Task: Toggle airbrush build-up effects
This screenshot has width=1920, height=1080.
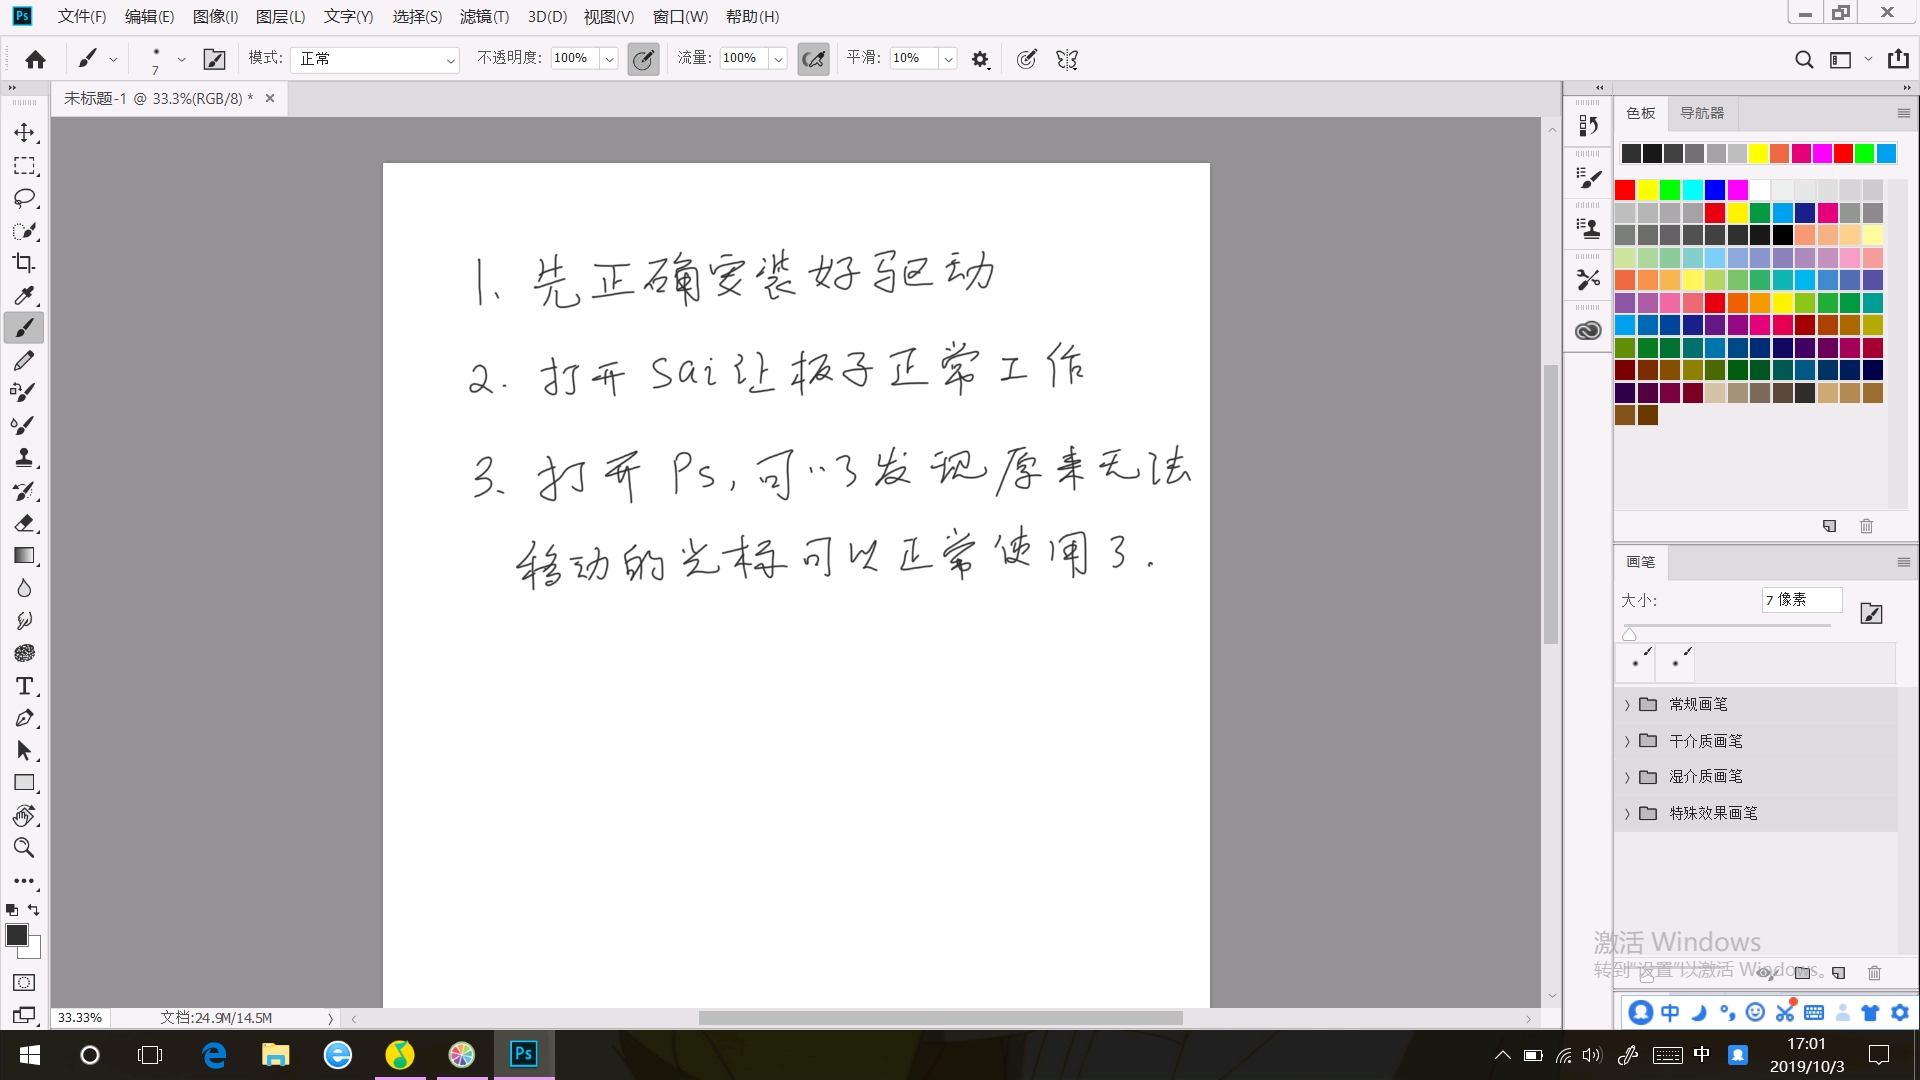Action: coord(814,59)
